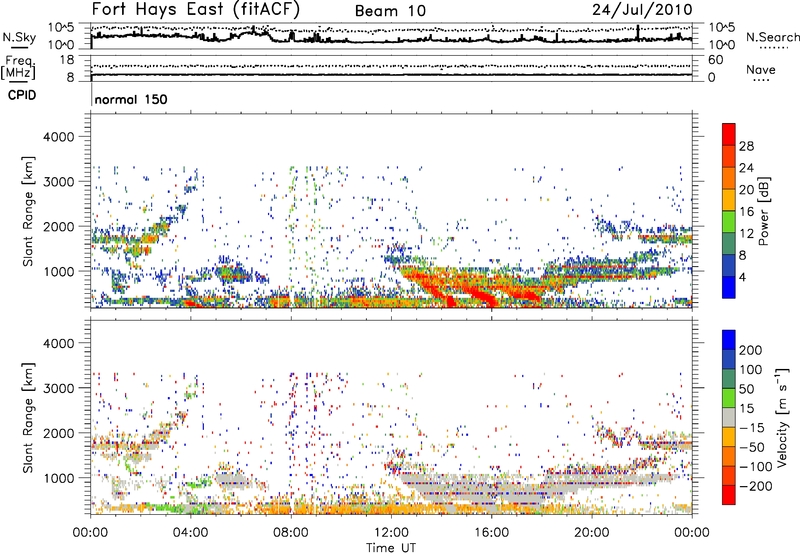Click the date '24/Jul/2010'

642,10
